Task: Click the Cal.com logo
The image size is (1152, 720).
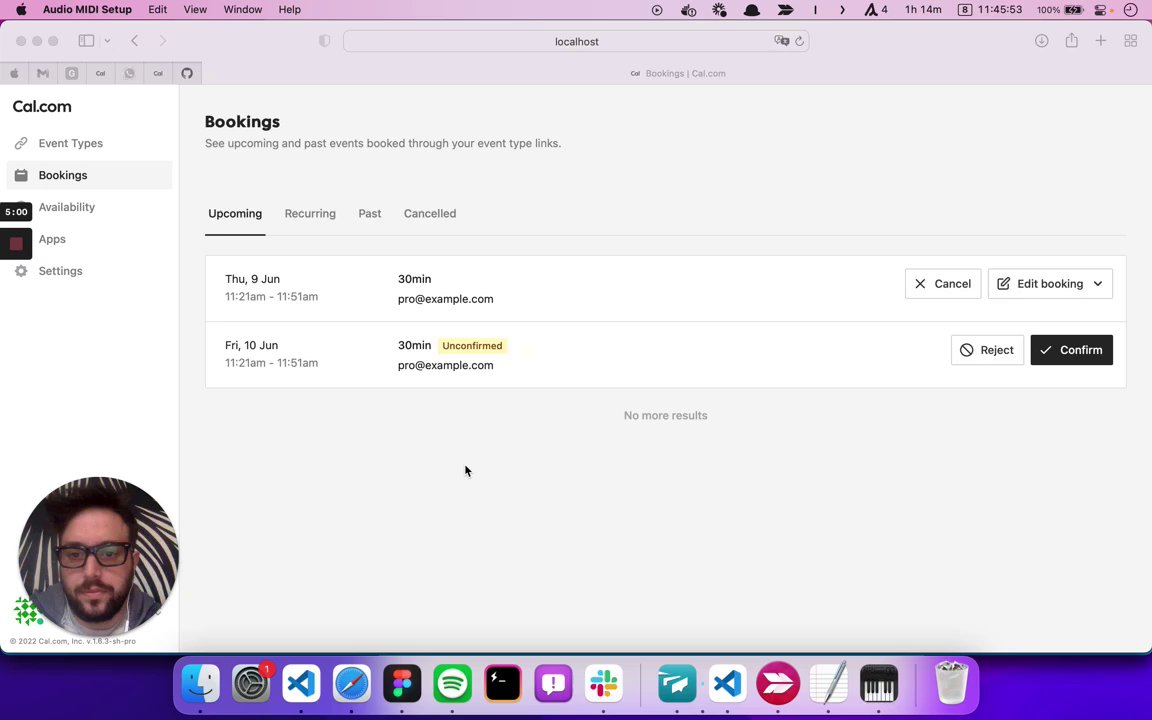Action: pos(42,107)
